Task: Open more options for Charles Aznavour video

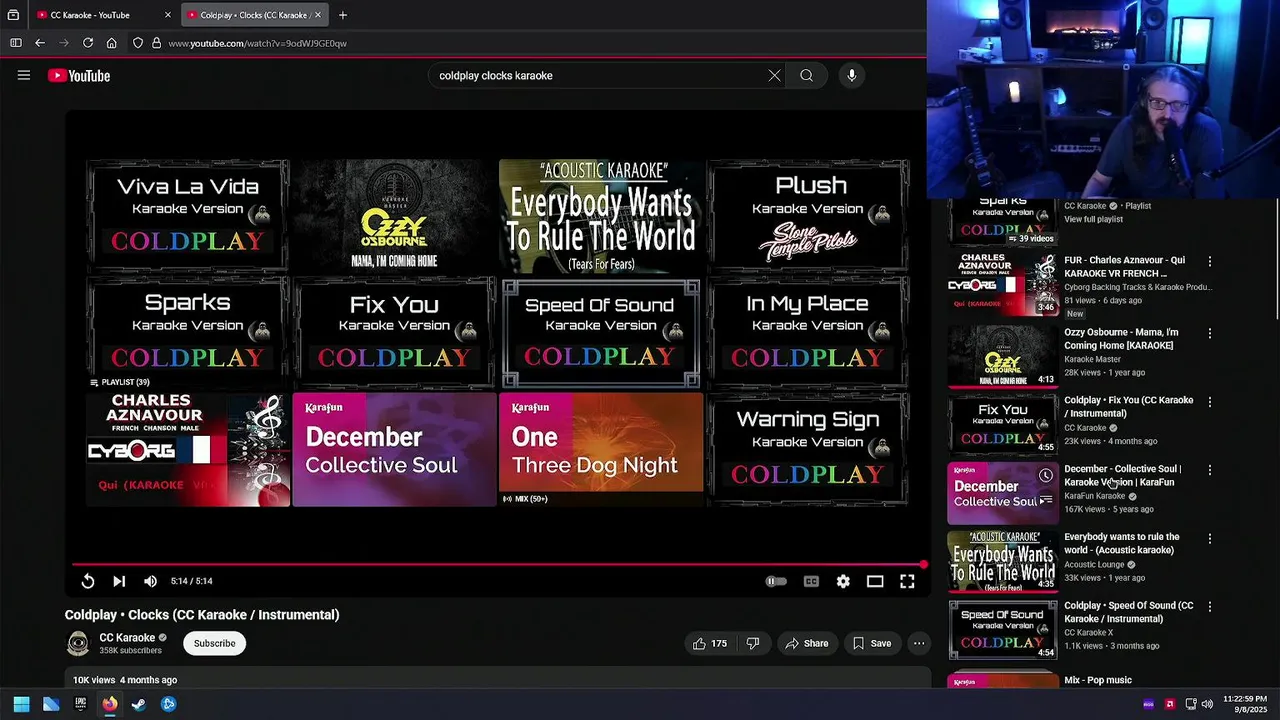Action: (x=1210, y=261)
